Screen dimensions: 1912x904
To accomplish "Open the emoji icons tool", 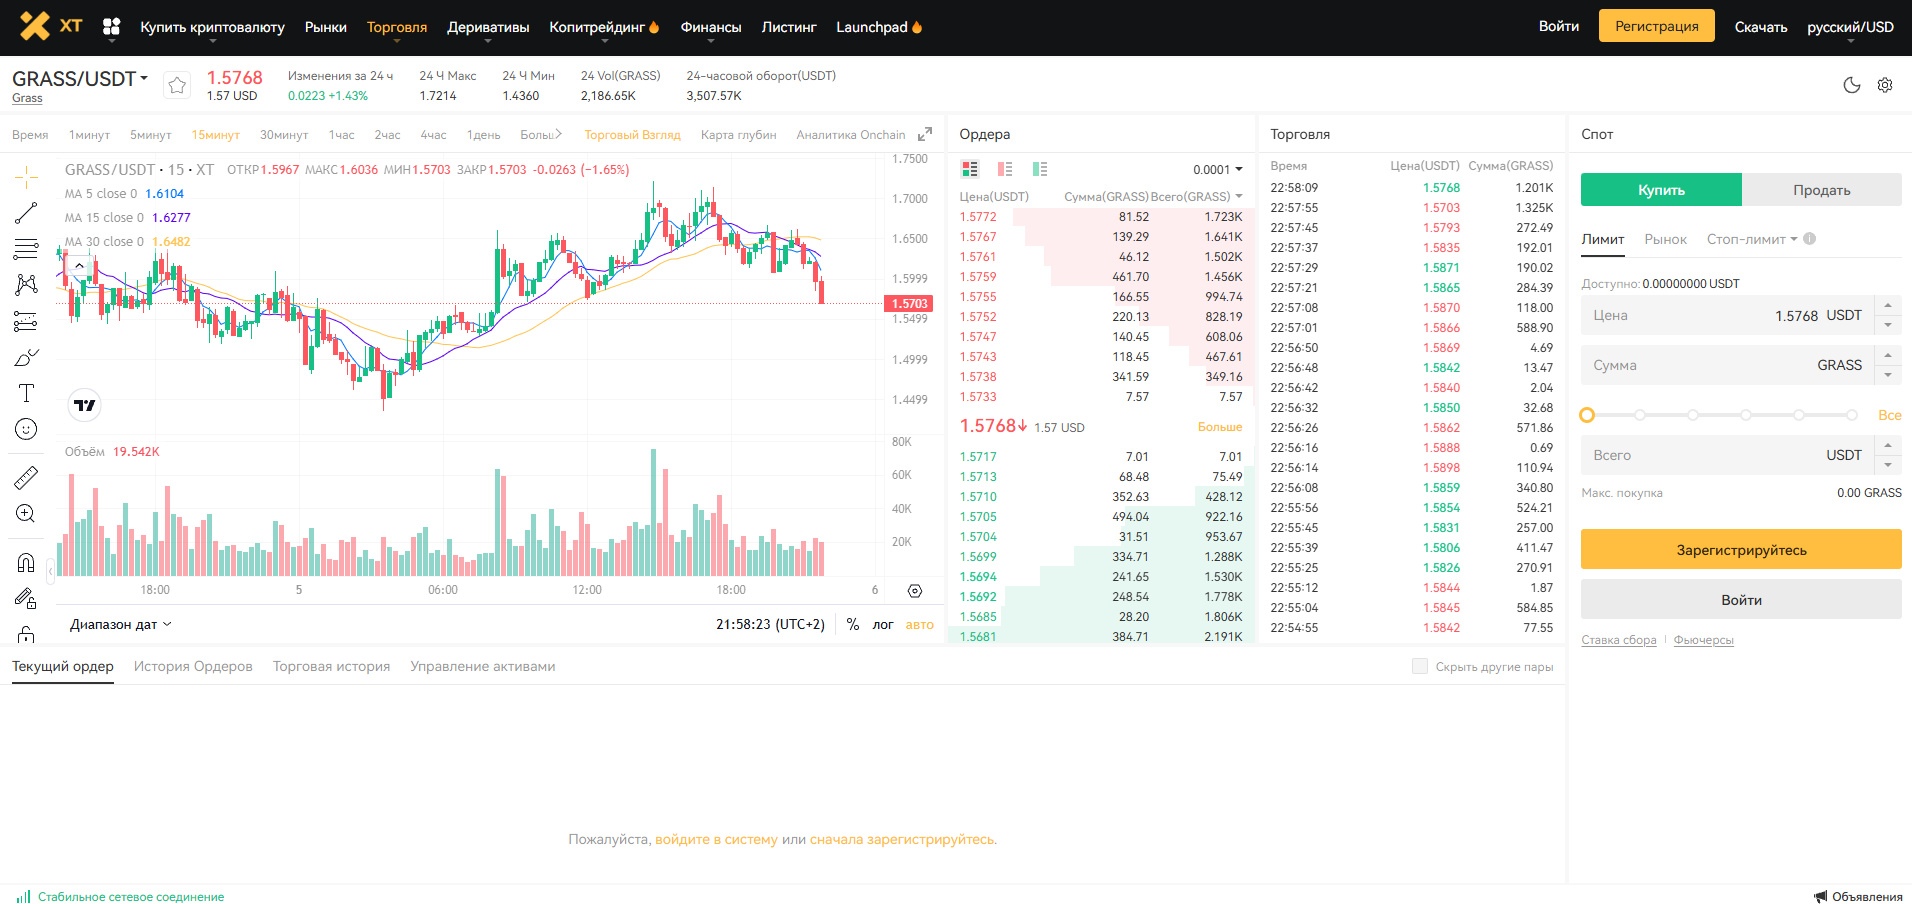I will click(26, 429).
